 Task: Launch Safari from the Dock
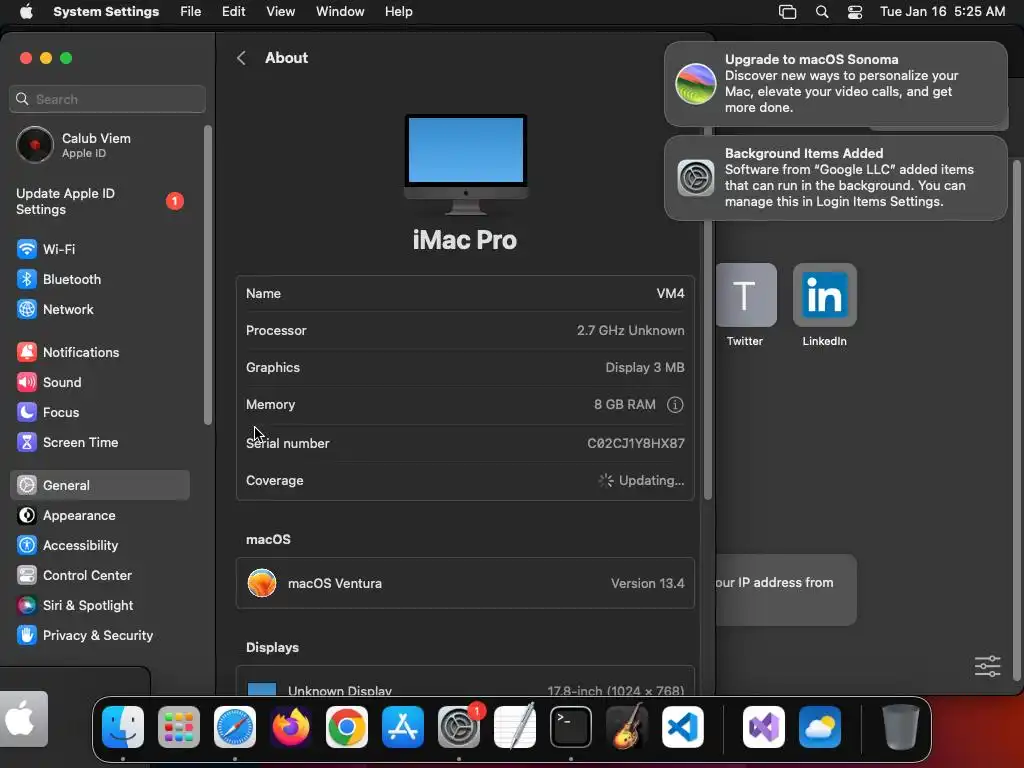234,727
